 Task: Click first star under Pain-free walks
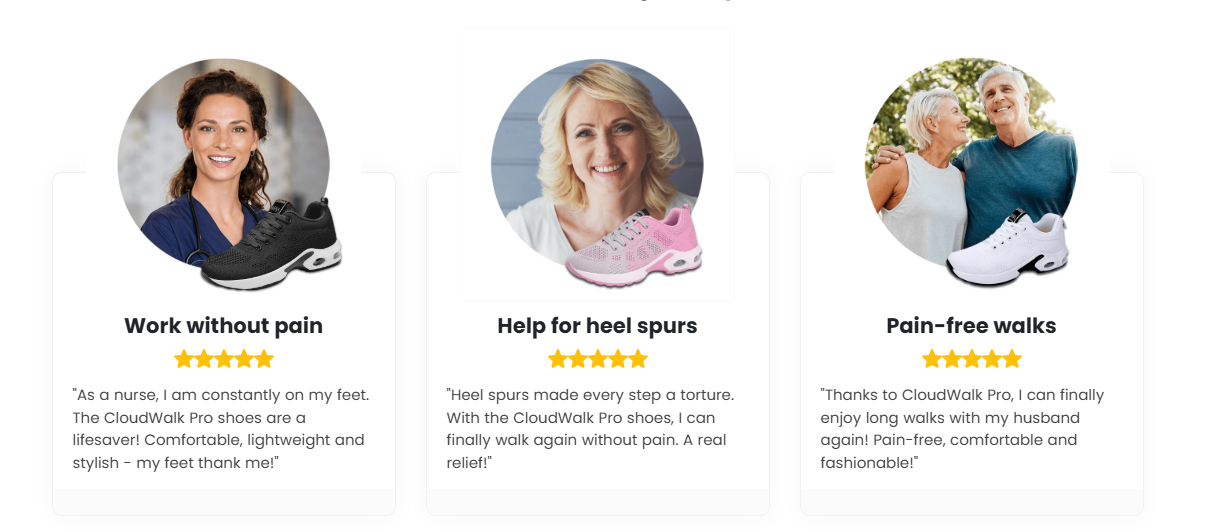(x=932, y=359)
